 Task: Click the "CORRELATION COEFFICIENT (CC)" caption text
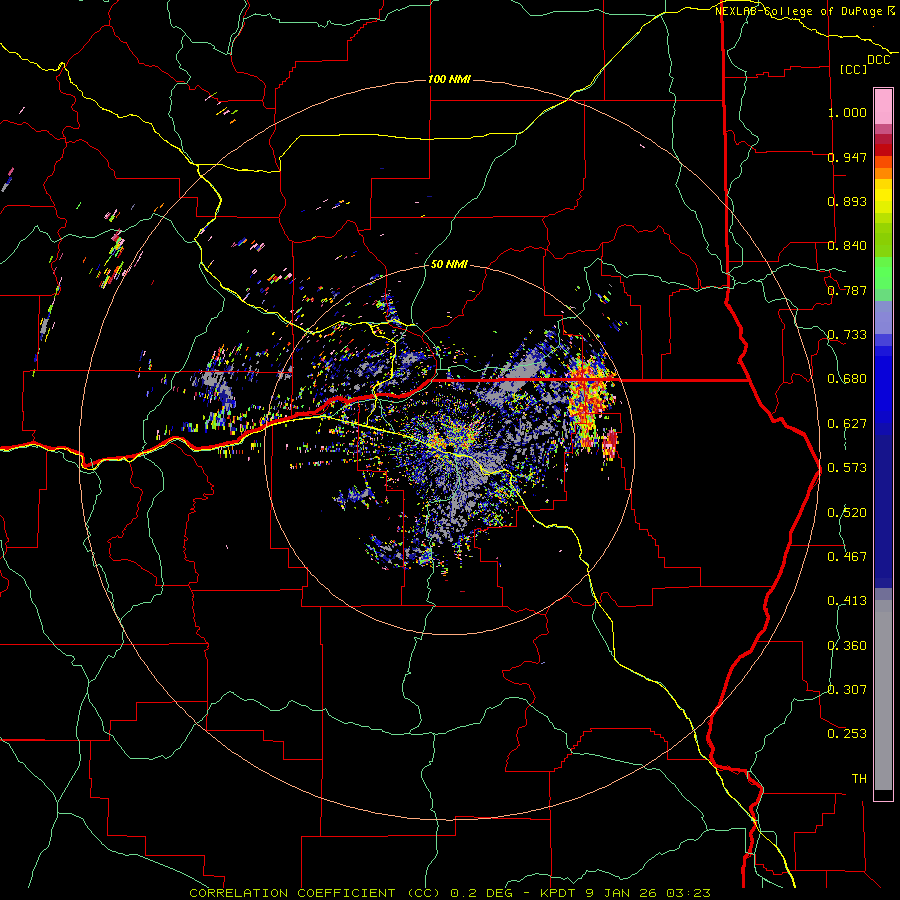(315, 893)
